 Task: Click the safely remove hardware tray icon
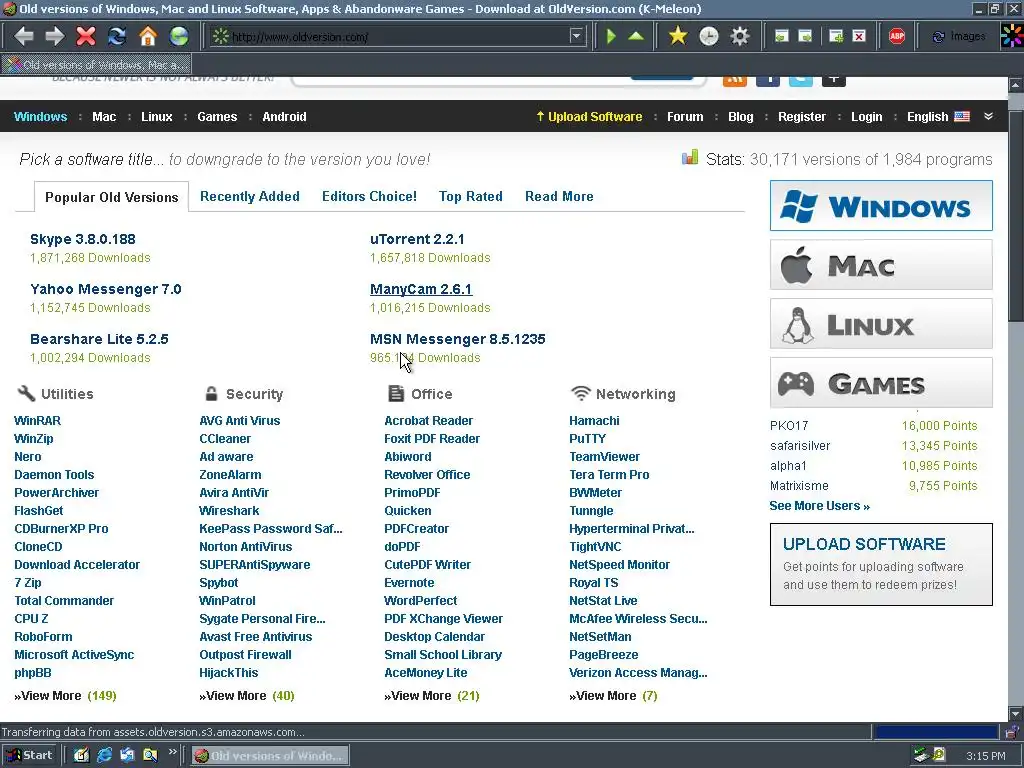(921, 755)
